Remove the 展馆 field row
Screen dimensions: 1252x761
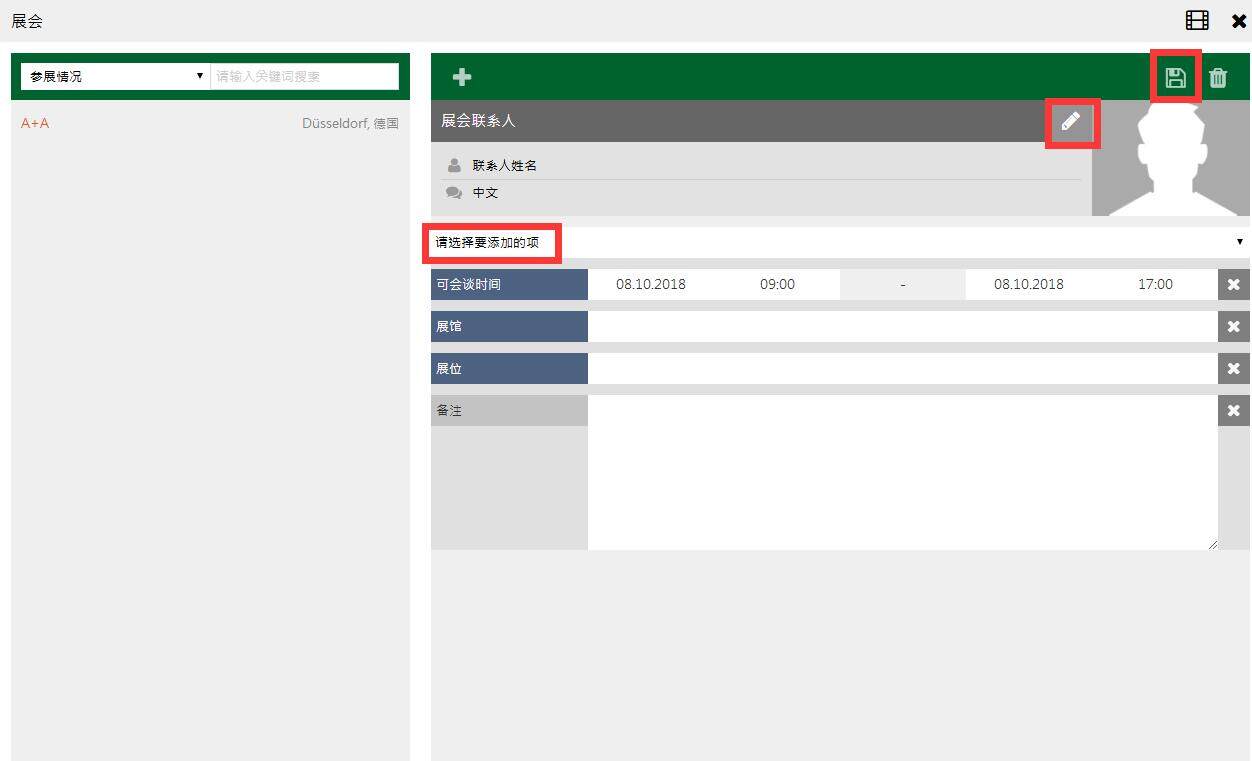click(x=1234, y=326)
